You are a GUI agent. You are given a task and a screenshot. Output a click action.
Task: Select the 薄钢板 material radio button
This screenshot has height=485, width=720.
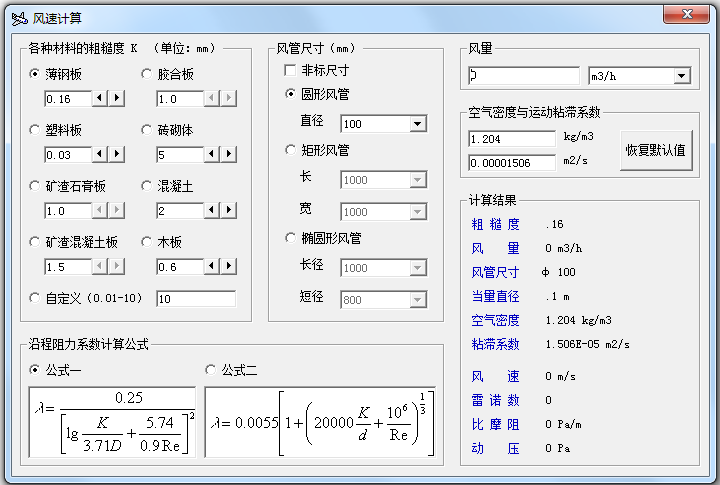coord(34,74)
